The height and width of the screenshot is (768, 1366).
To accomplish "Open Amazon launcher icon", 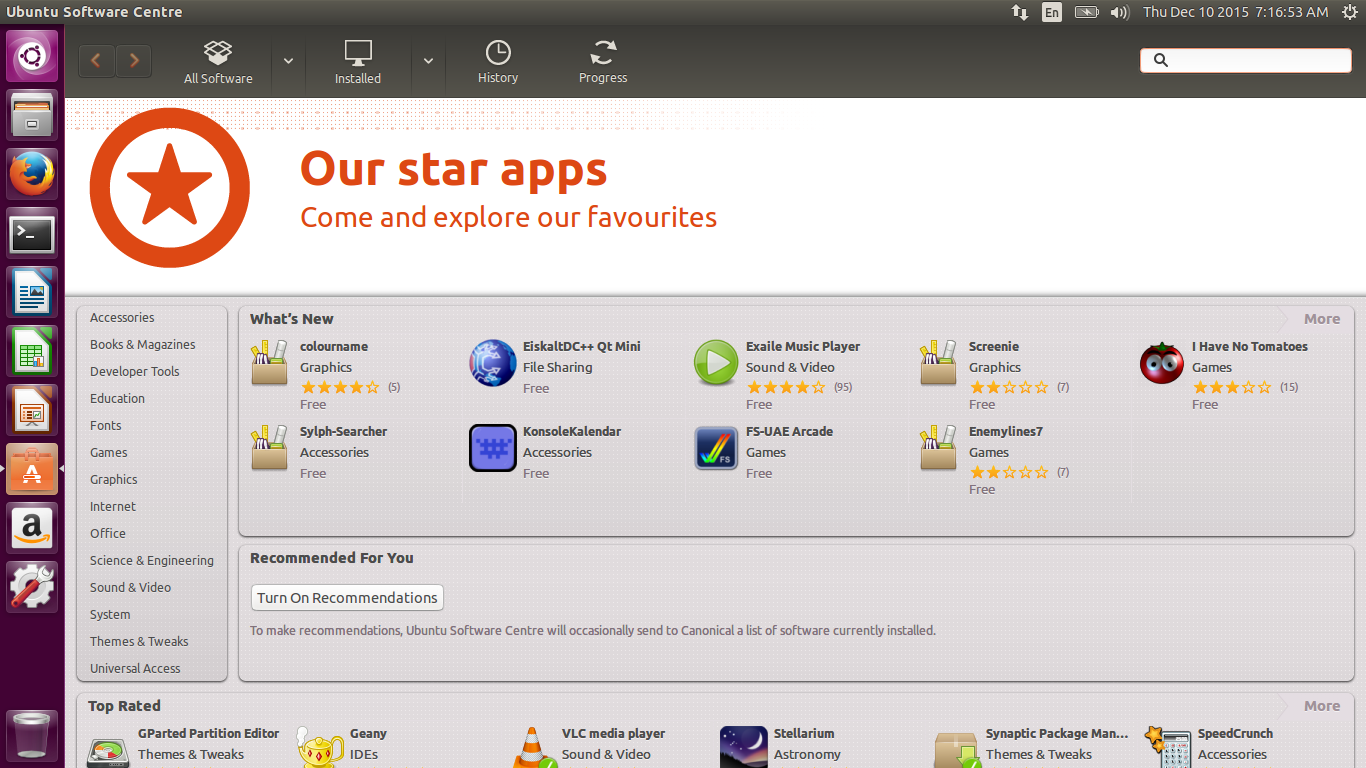I will 32,528.
